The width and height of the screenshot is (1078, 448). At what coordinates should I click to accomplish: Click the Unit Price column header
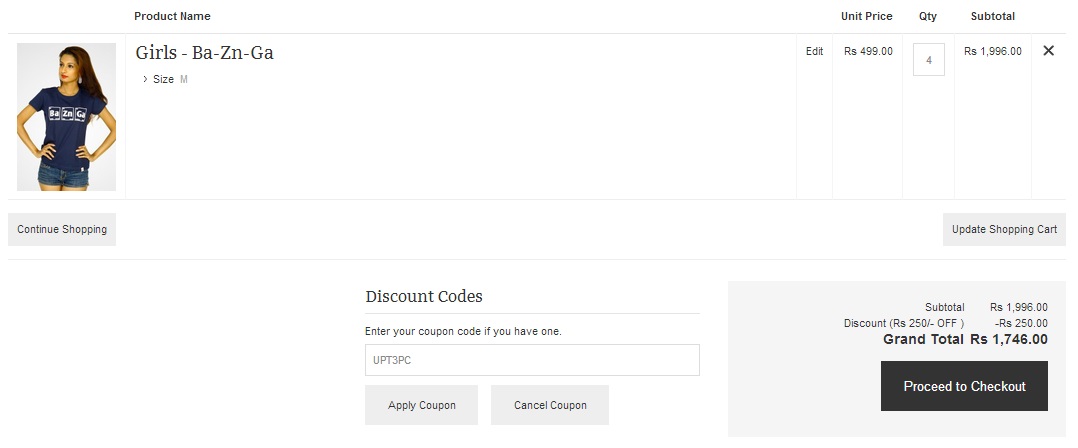(x=866, y=16)
